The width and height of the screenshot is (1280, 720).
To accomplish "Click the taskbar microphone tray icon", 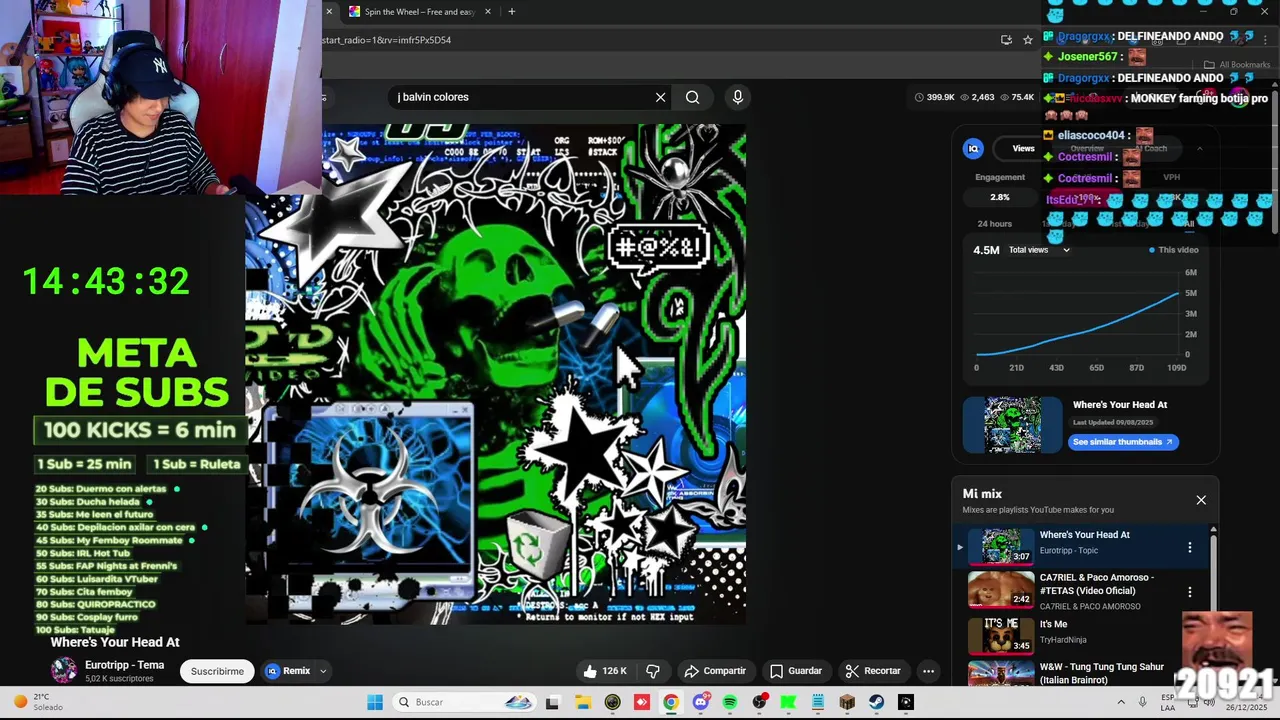I will point(1142,702).
